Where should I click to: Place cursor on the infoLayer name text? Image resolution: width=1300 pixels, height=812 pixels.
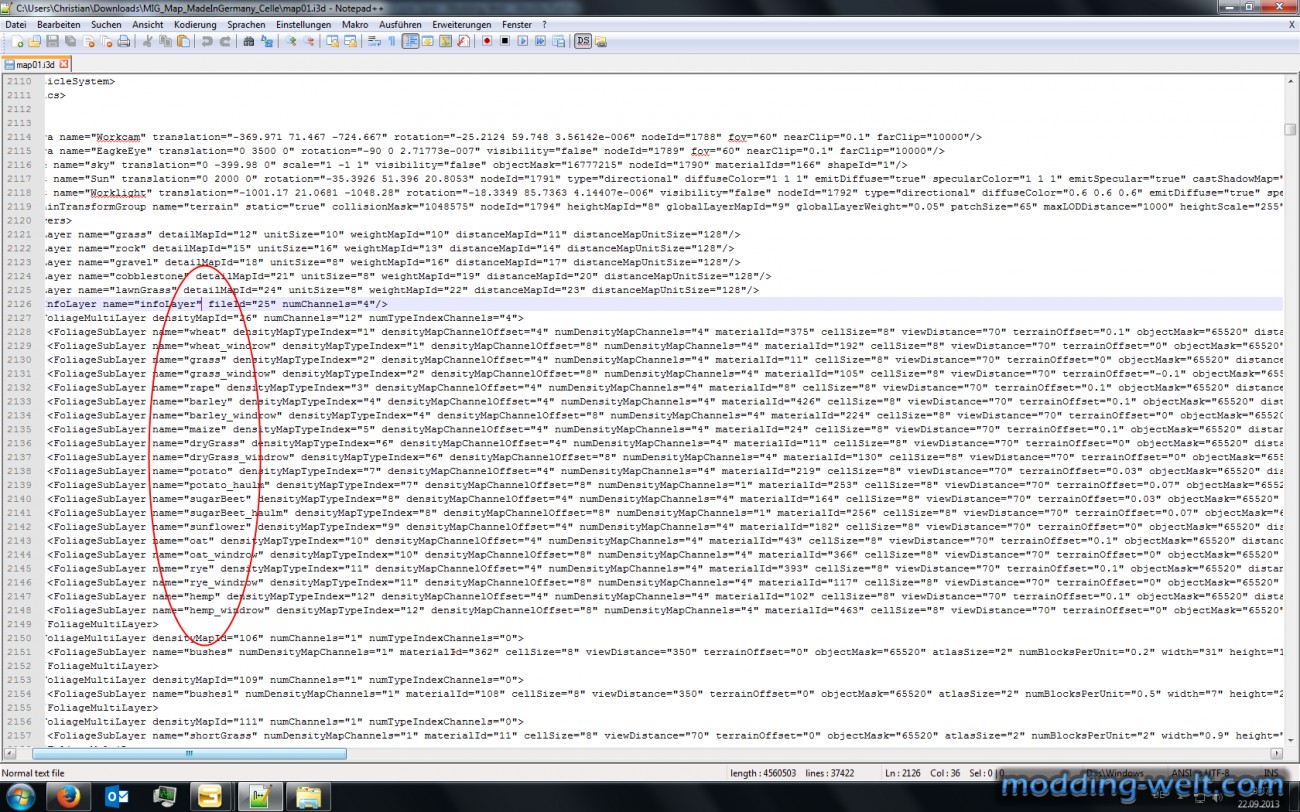(167, 303)
